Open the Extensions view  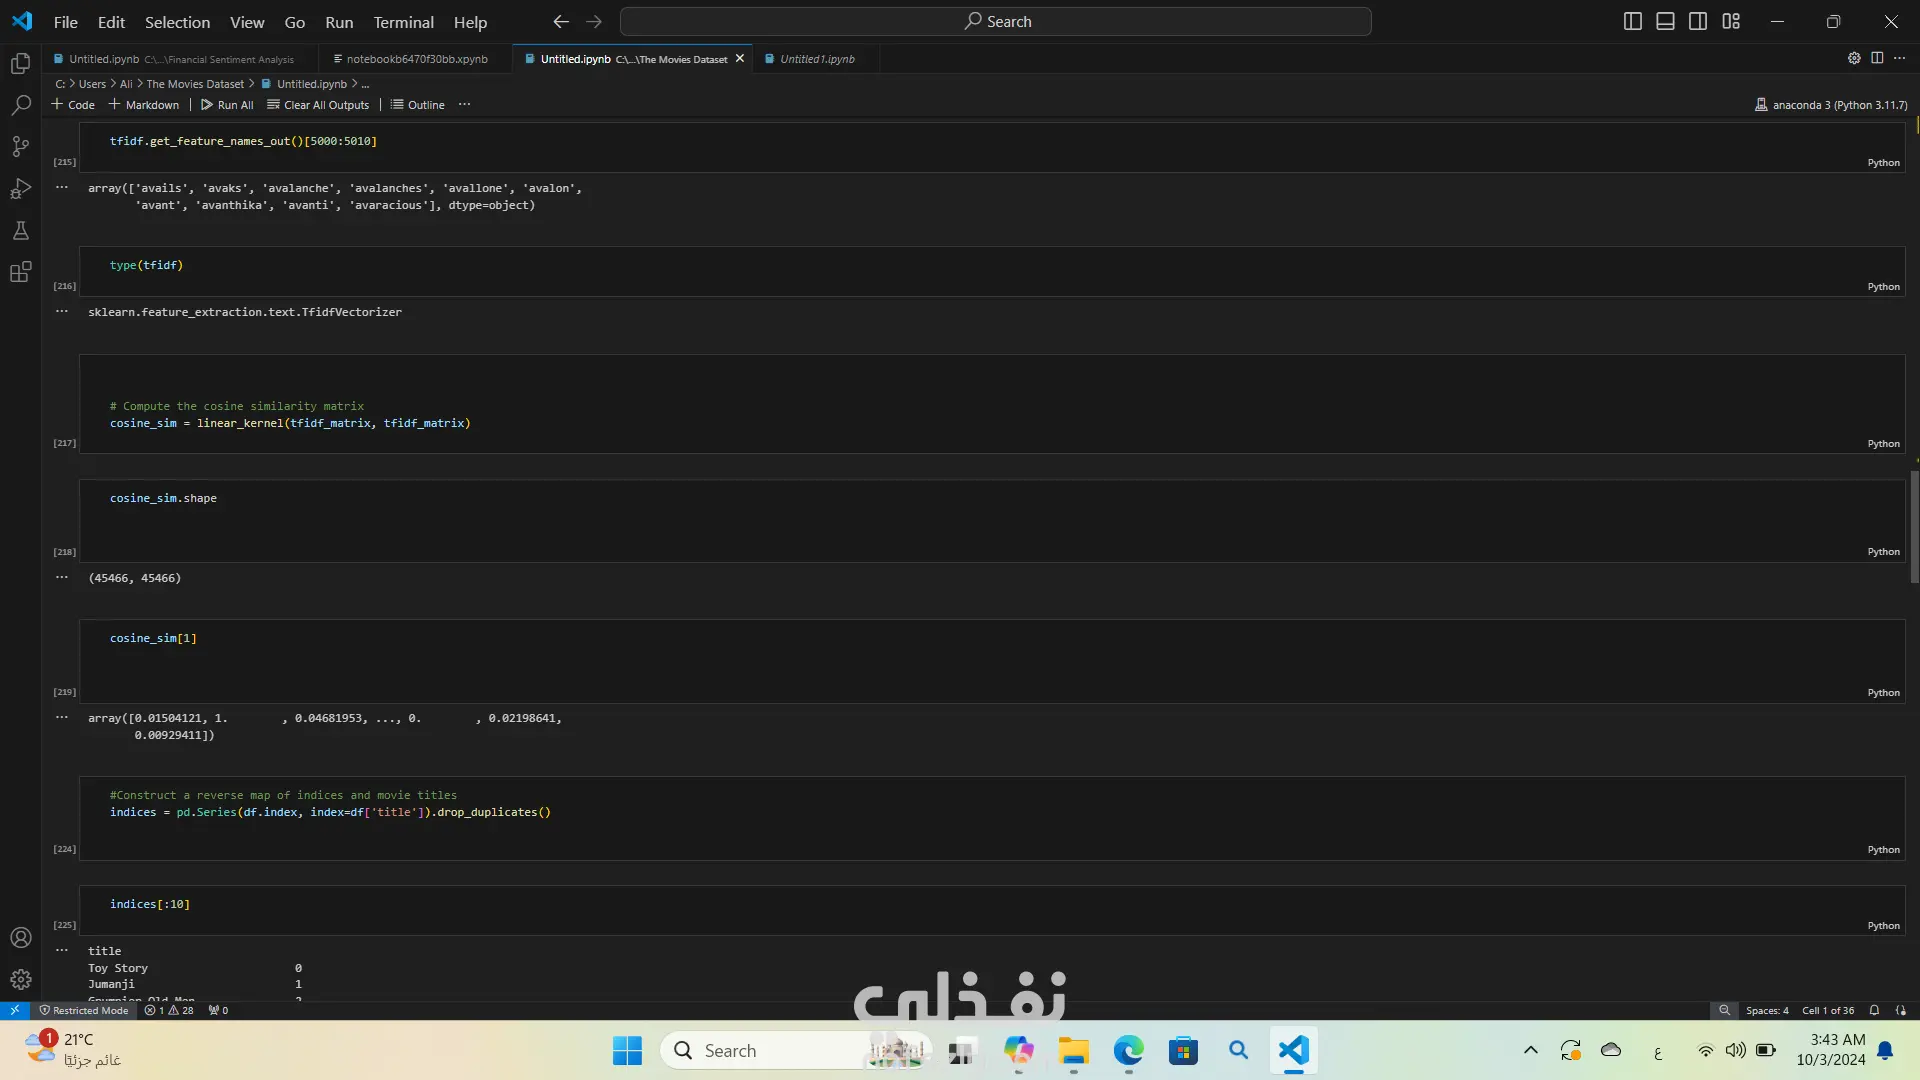pos(20,272)
